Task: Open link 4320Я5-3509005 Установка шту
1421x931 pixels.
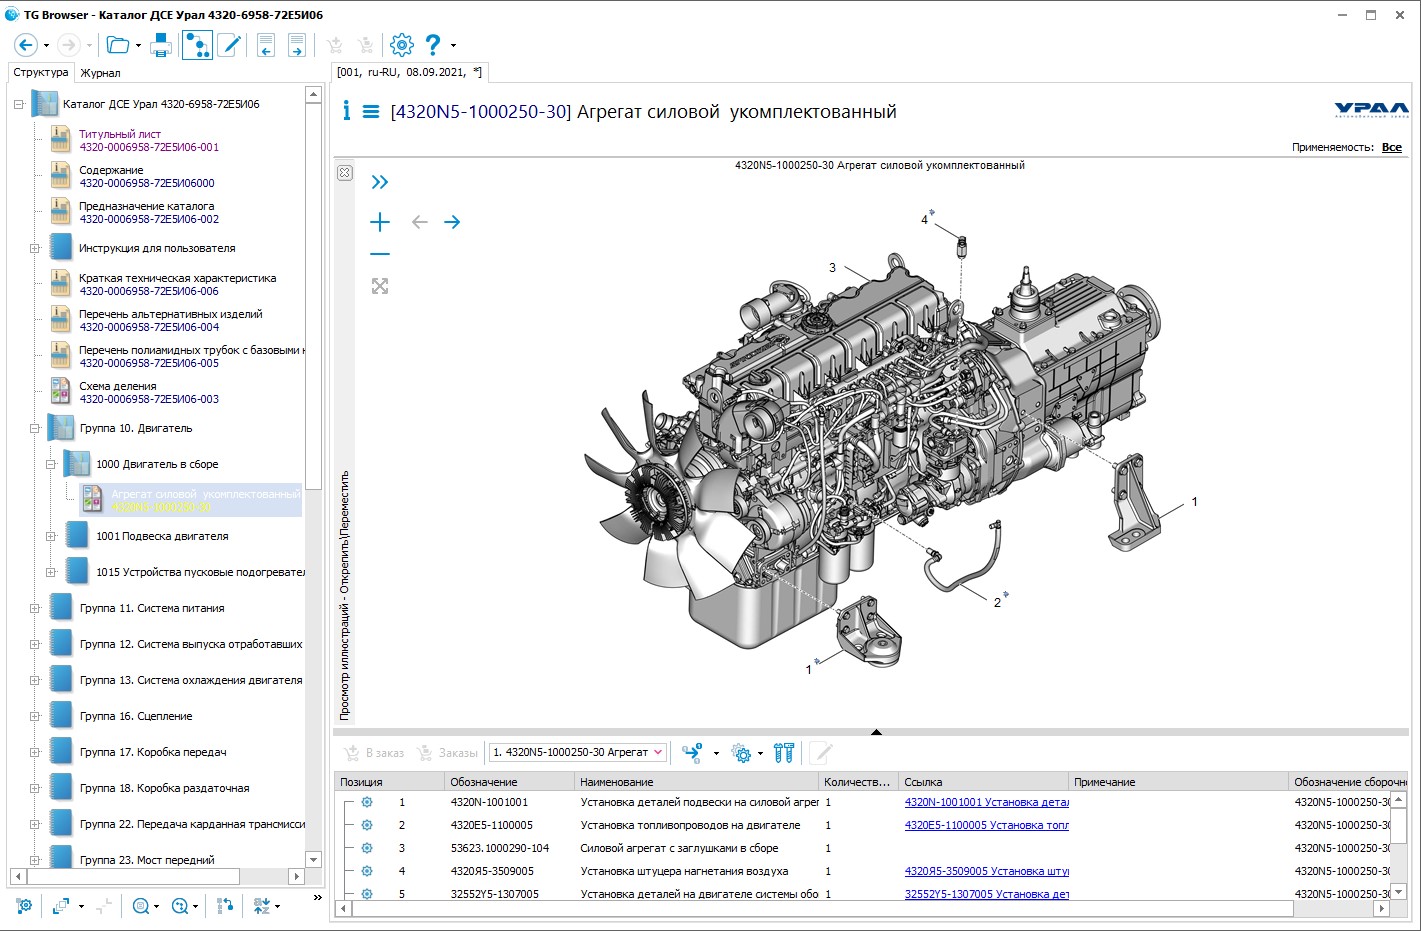Action: [x=986, y=871]
